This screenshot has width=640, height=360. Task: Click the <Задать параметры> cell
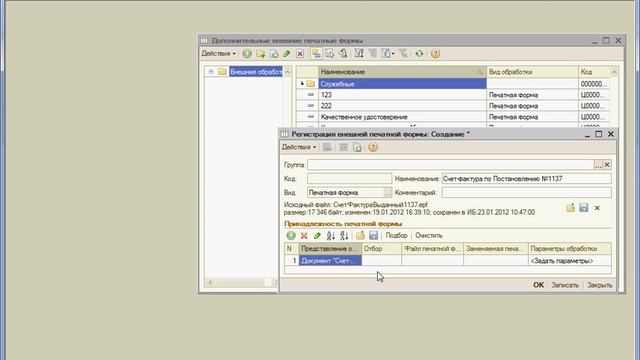click(x=570, y=260)
